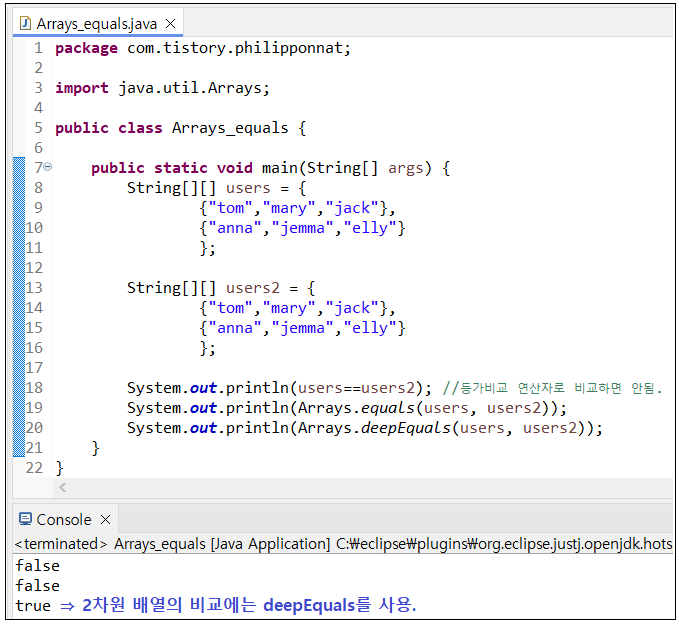679x624 pixels.
Task: Click variable 'users' on line 8
Action: [x=248, y=188]
